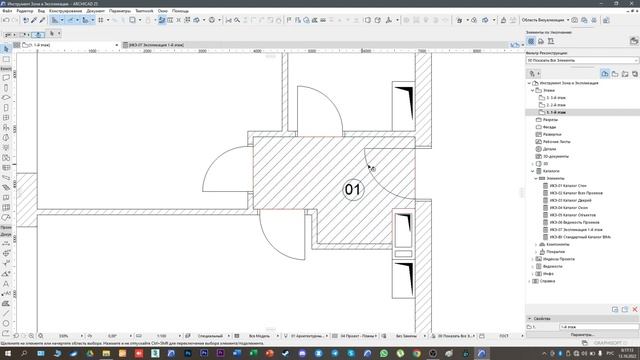The image size is (640, 360).
Task: Select the Marquee tool in the toolbox
Action: [6, 59]
